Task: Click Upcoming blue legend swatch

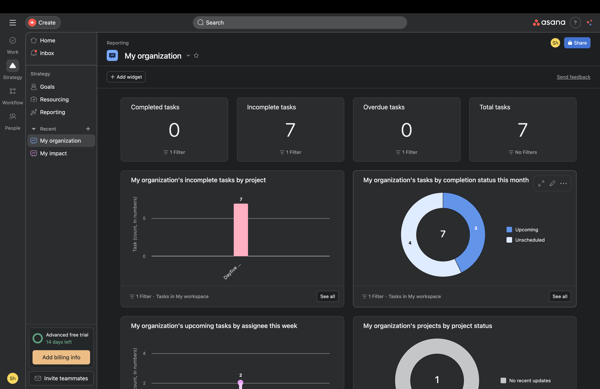Action: (509, 229)
